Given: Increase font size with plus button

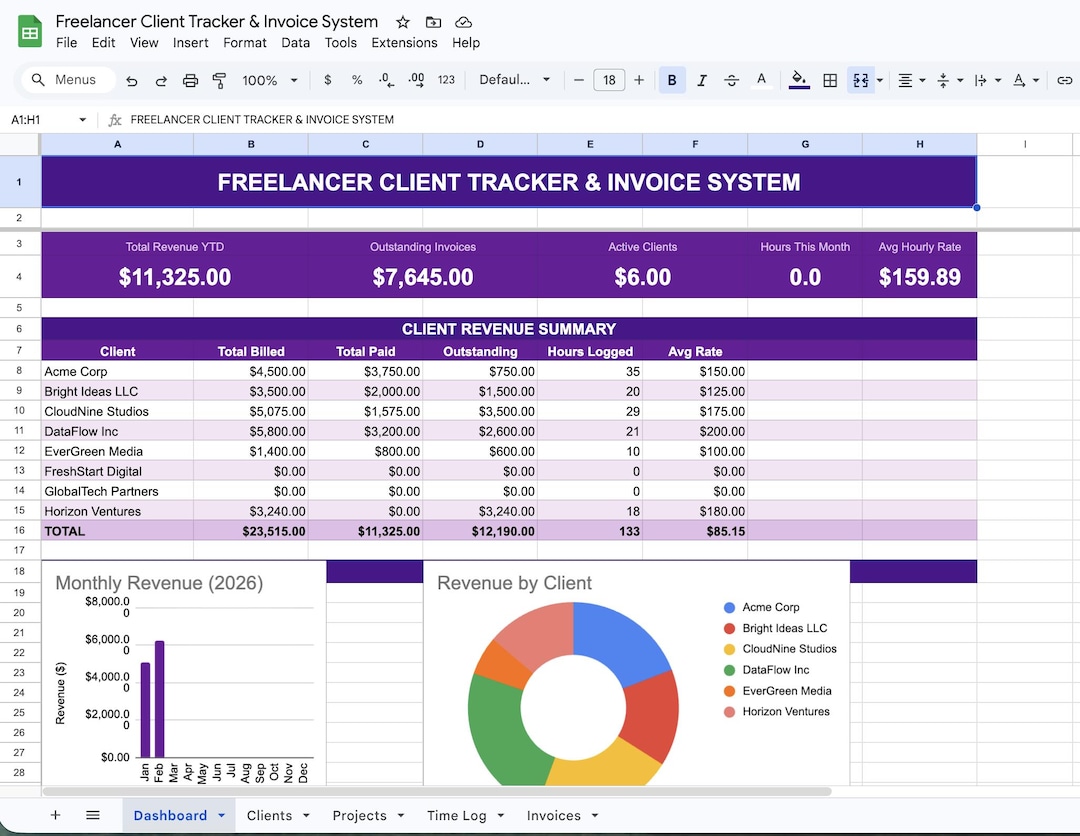Looking at the screenshot, I should click(639, 80).
